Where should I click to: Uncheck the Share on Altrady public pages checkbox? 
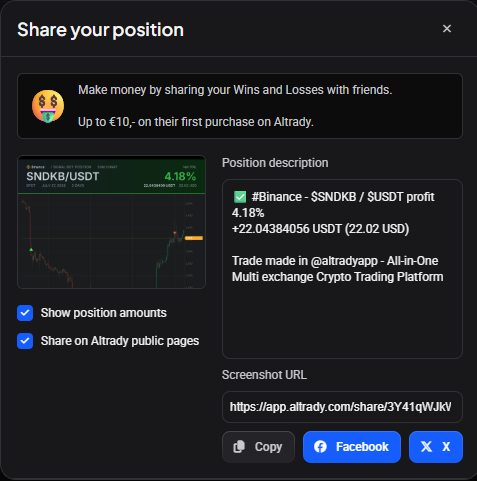pyautogui.click(x=25, y=341)
